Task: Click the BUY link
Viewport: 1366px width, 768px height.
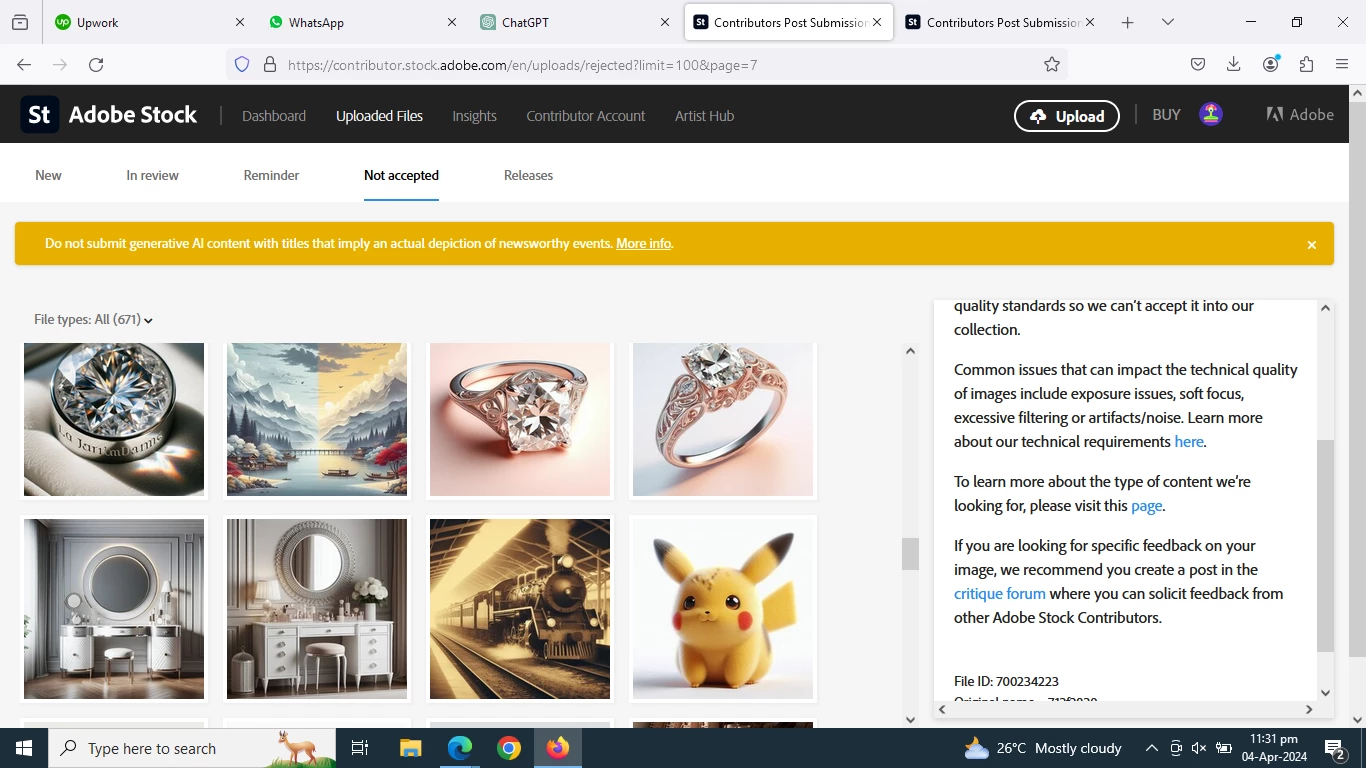Action: coord(1166,115)
